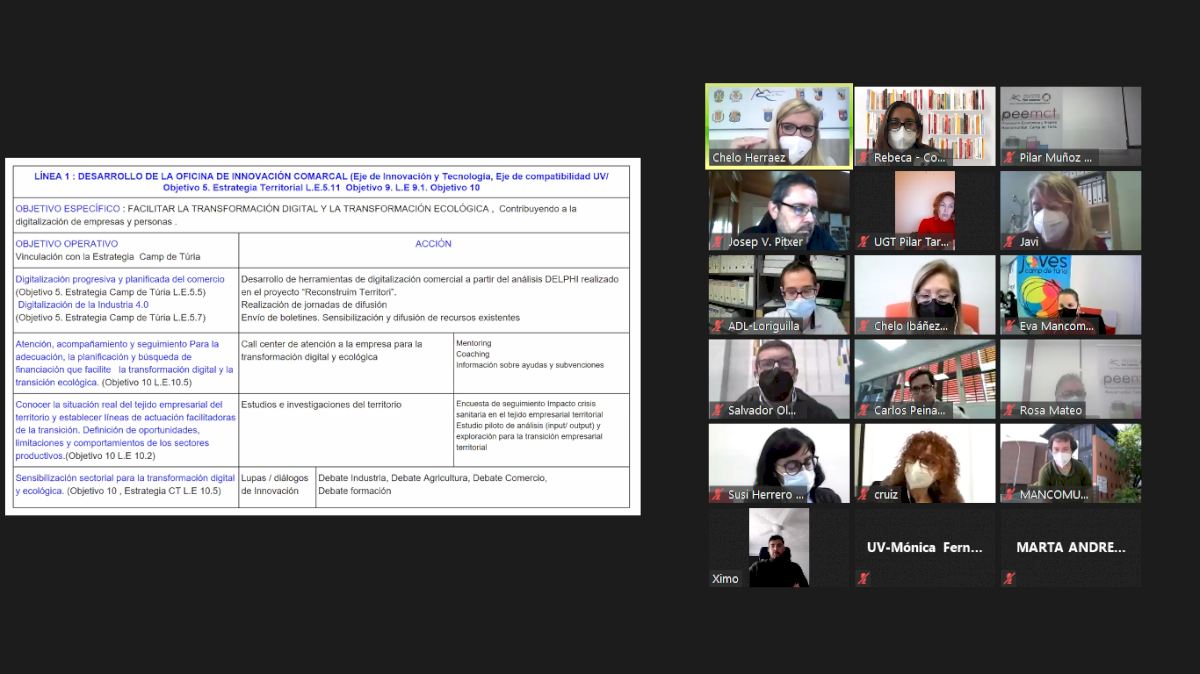This screenshot has height=674, width=1200.
Task: Click the shared slide LÍNEA 1 title
Action: (321, 181)
